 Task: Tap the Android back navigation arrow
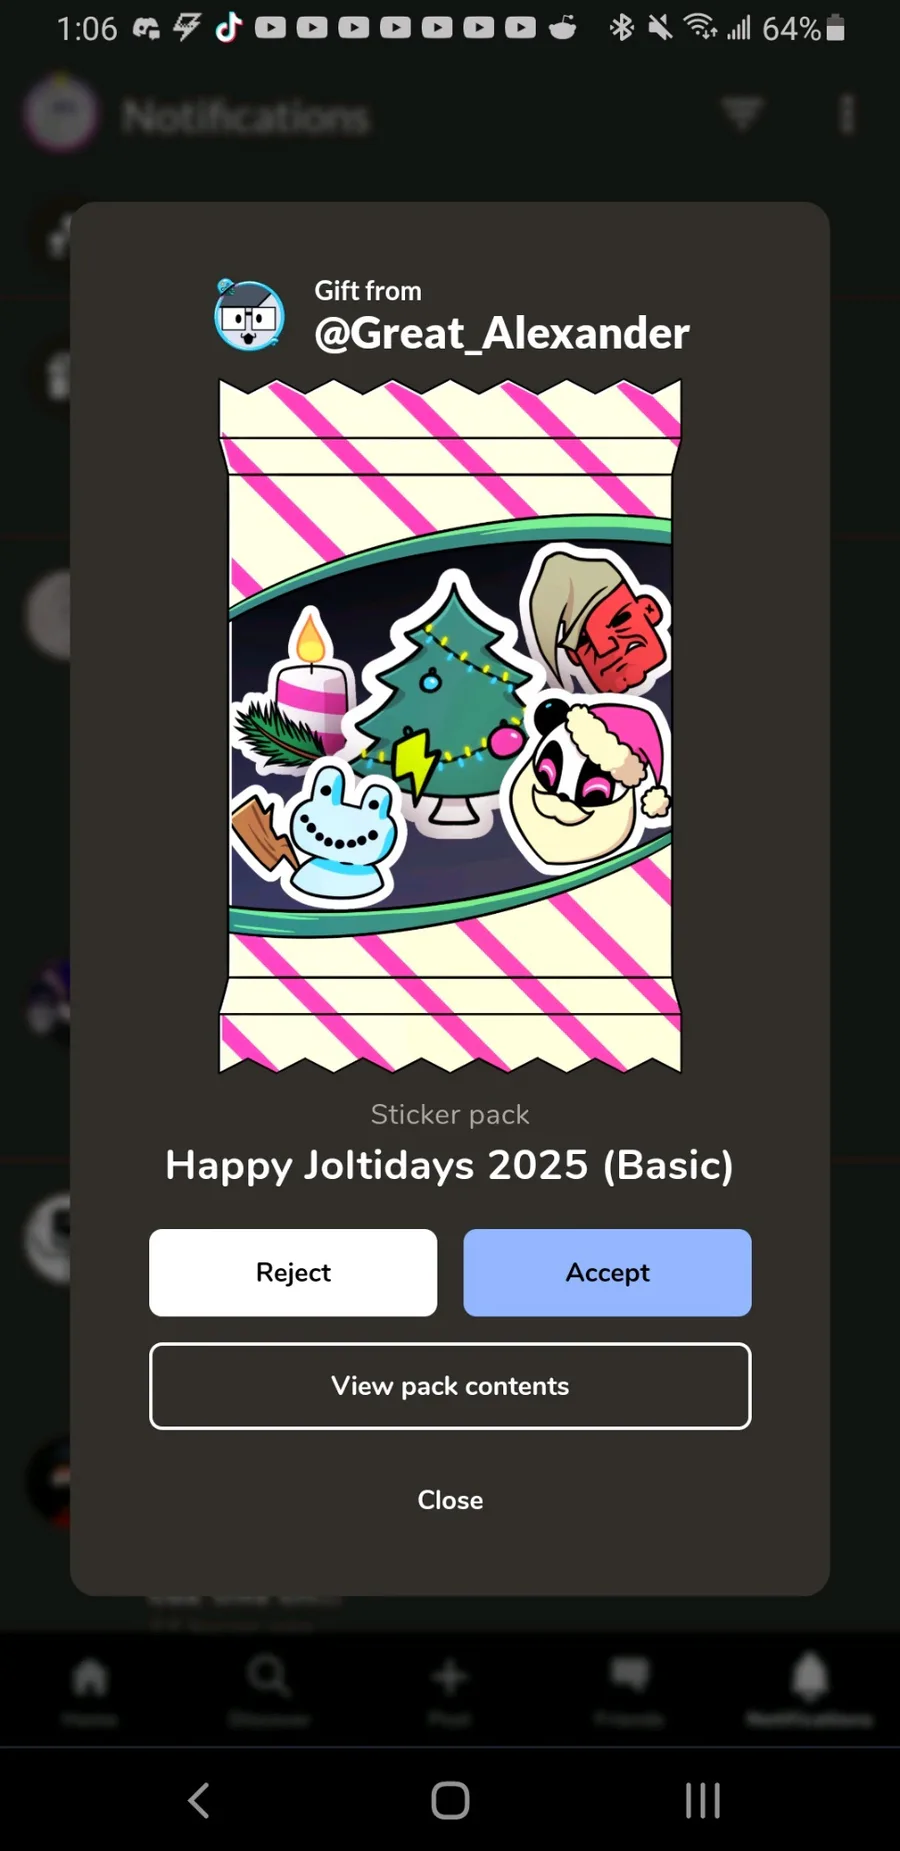[x=199, y=1800]
